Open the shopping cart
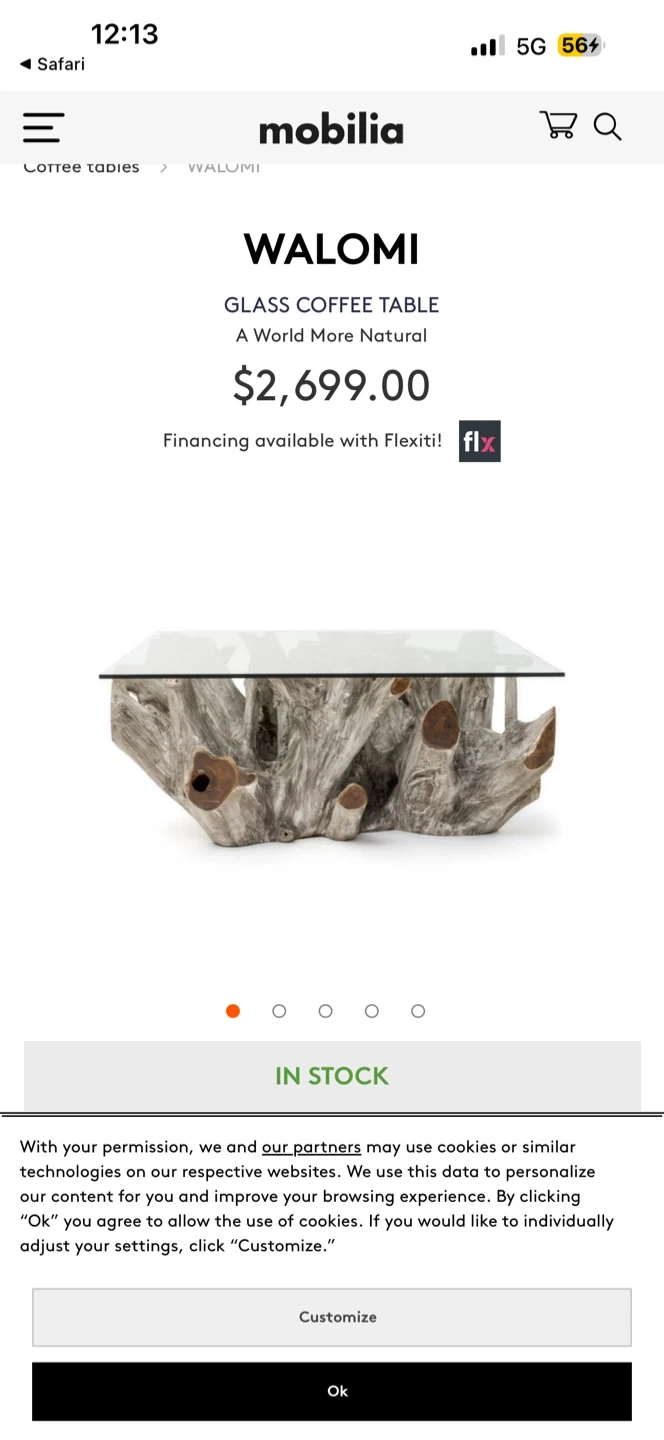The image size is (664, 1440). point(558,126)
